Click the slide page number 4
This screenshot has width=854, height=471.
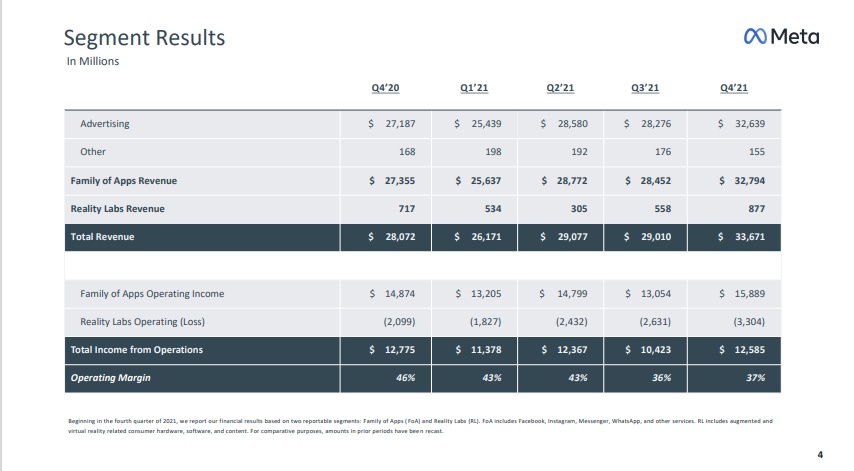(819, 456)
